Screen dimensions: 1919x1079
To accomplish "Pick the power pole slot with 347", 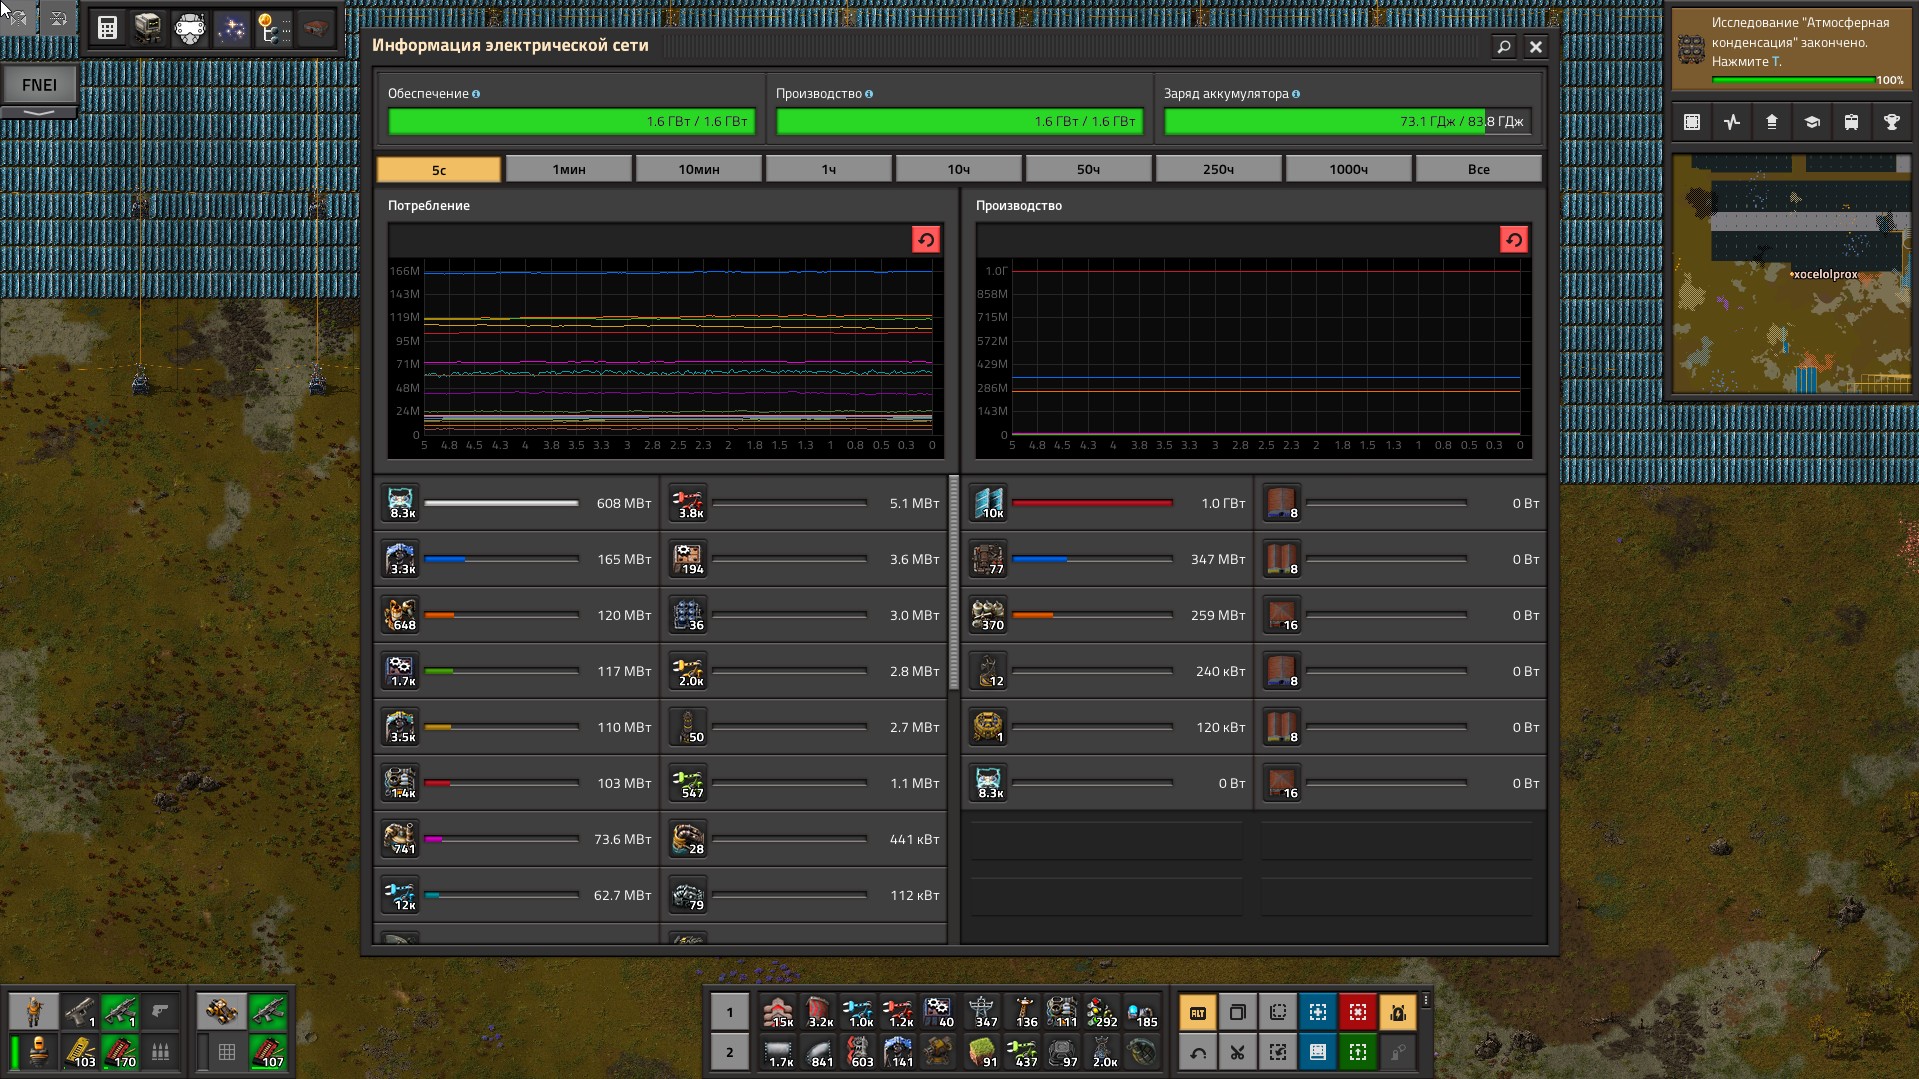I will pos(982,1012).
